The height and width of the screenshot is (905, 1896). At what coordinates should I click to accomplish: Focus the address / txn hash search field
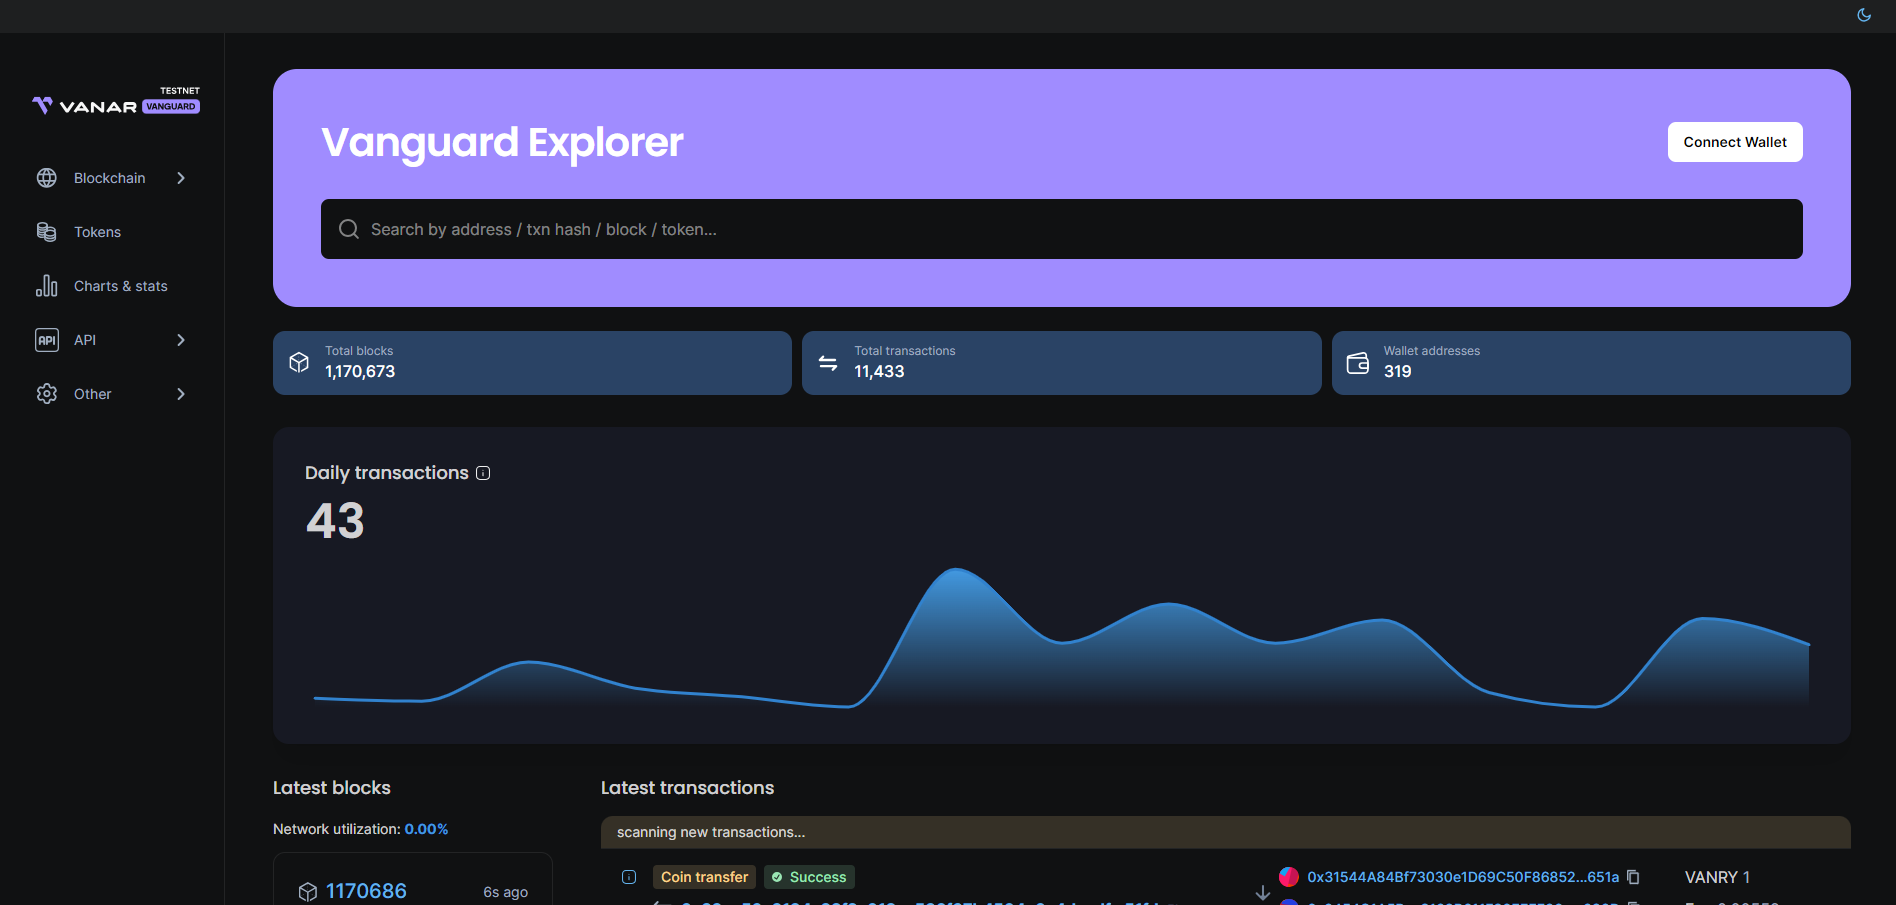[x=1060, y=229]
